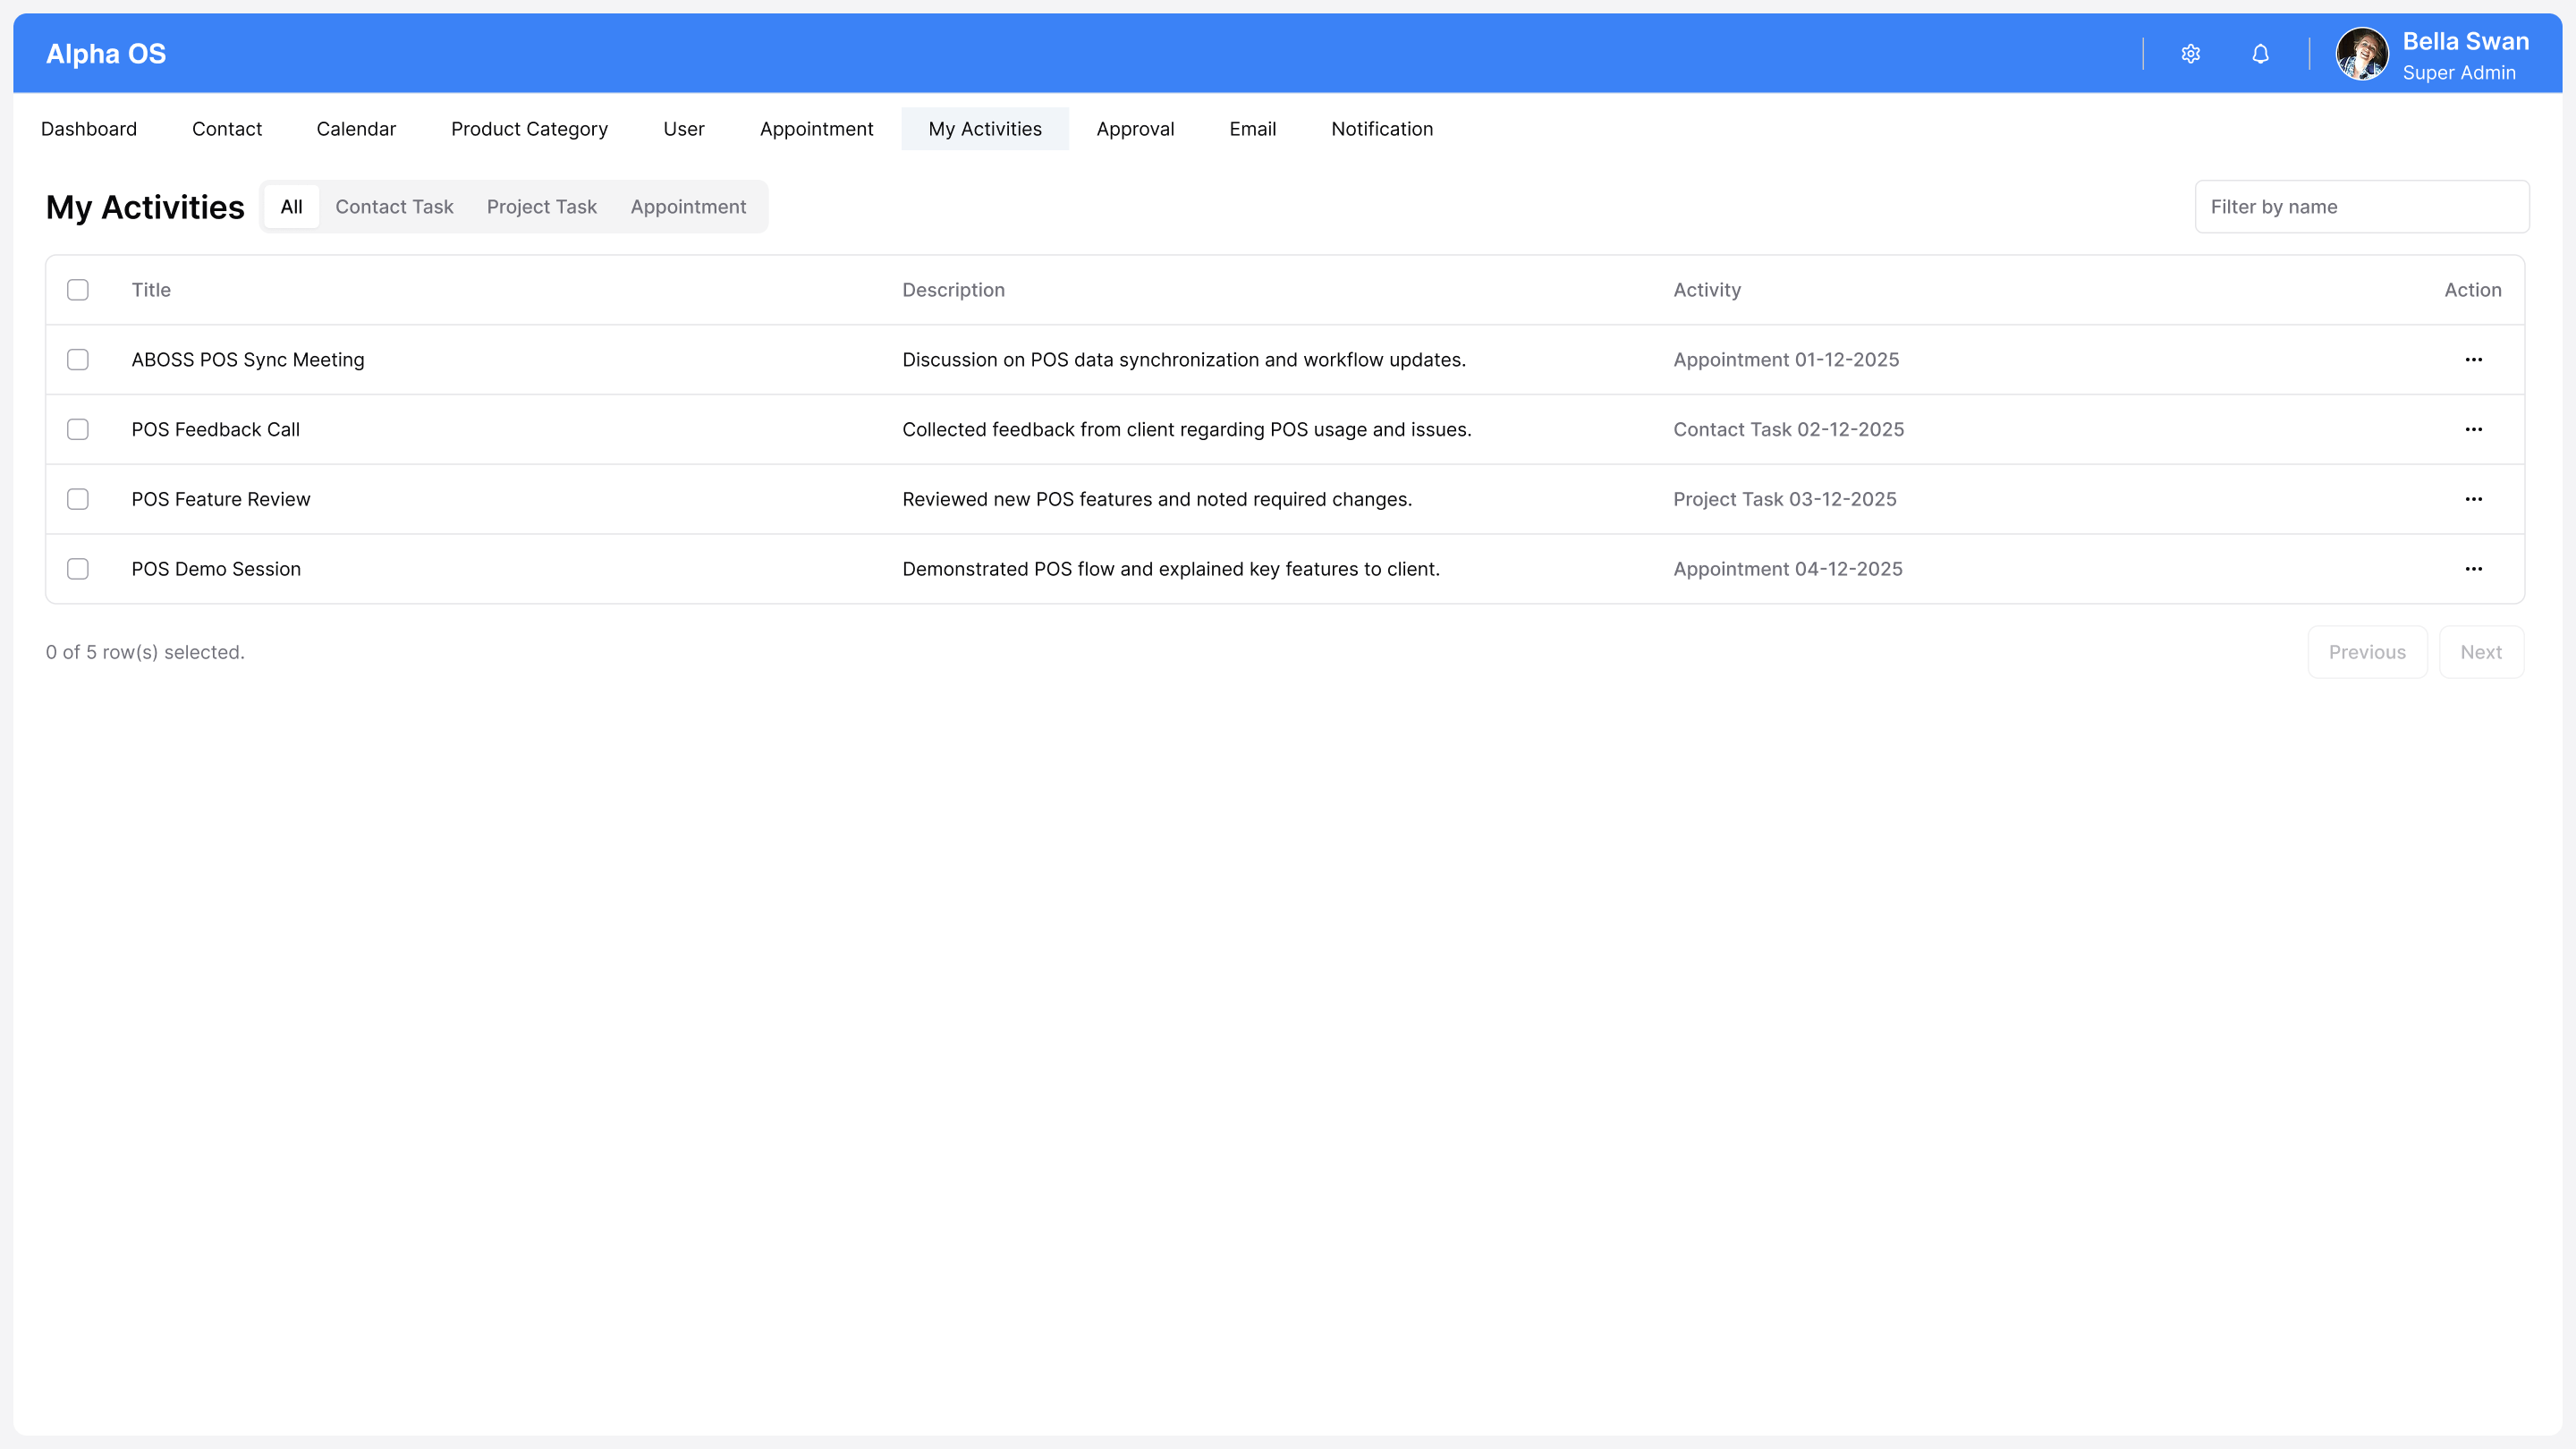Focus the Filter by name field
2576x1449 pixels.
click(2361, 207)
